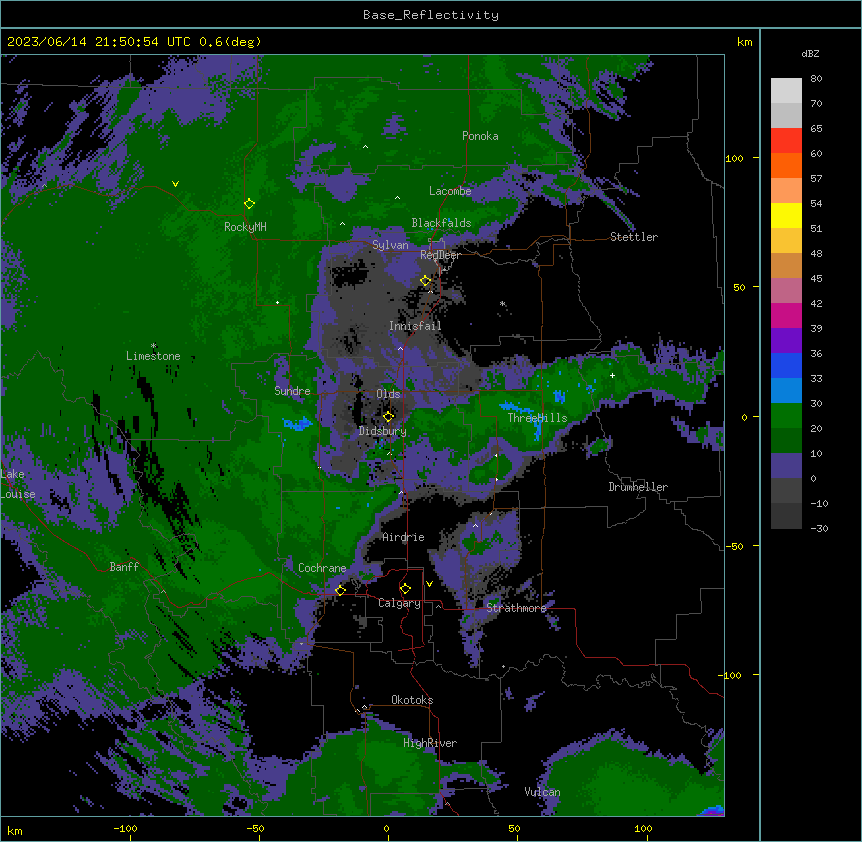
Task: Select the bright yellow 54 dBZ legend swatch
Action: coord(786,215)
